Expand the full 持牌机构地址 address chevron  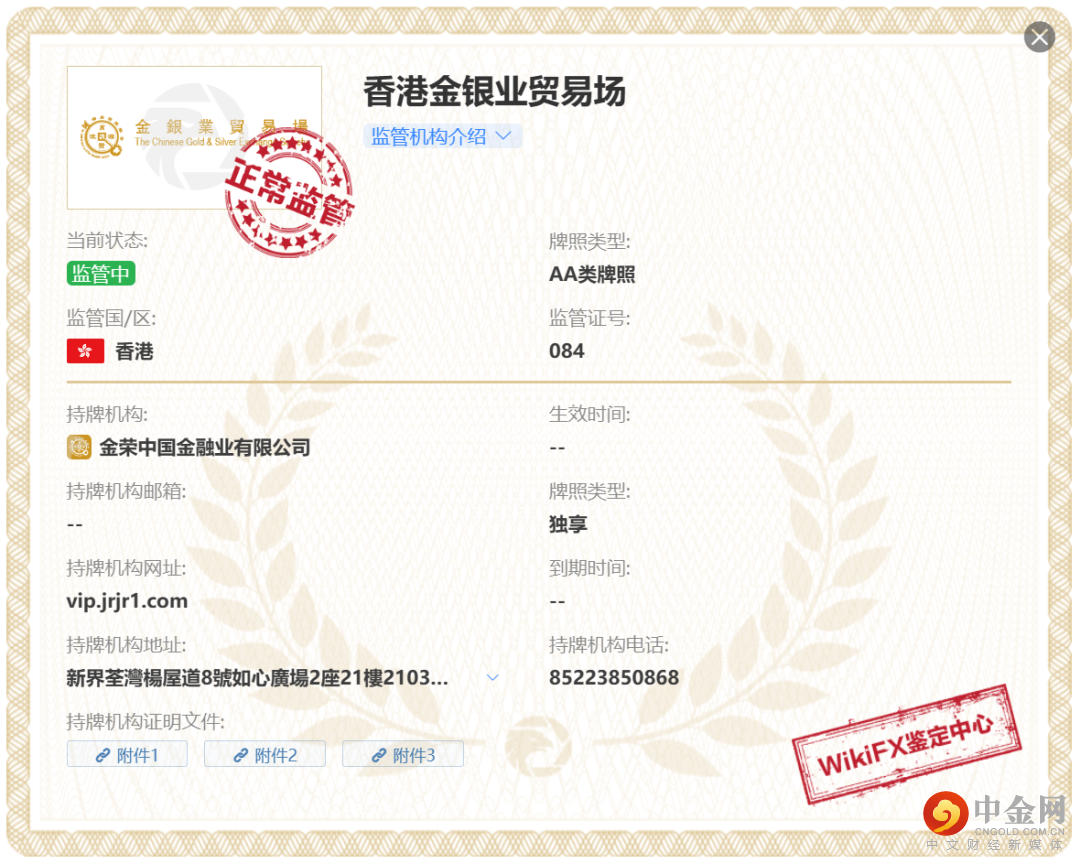coord(492,678)
